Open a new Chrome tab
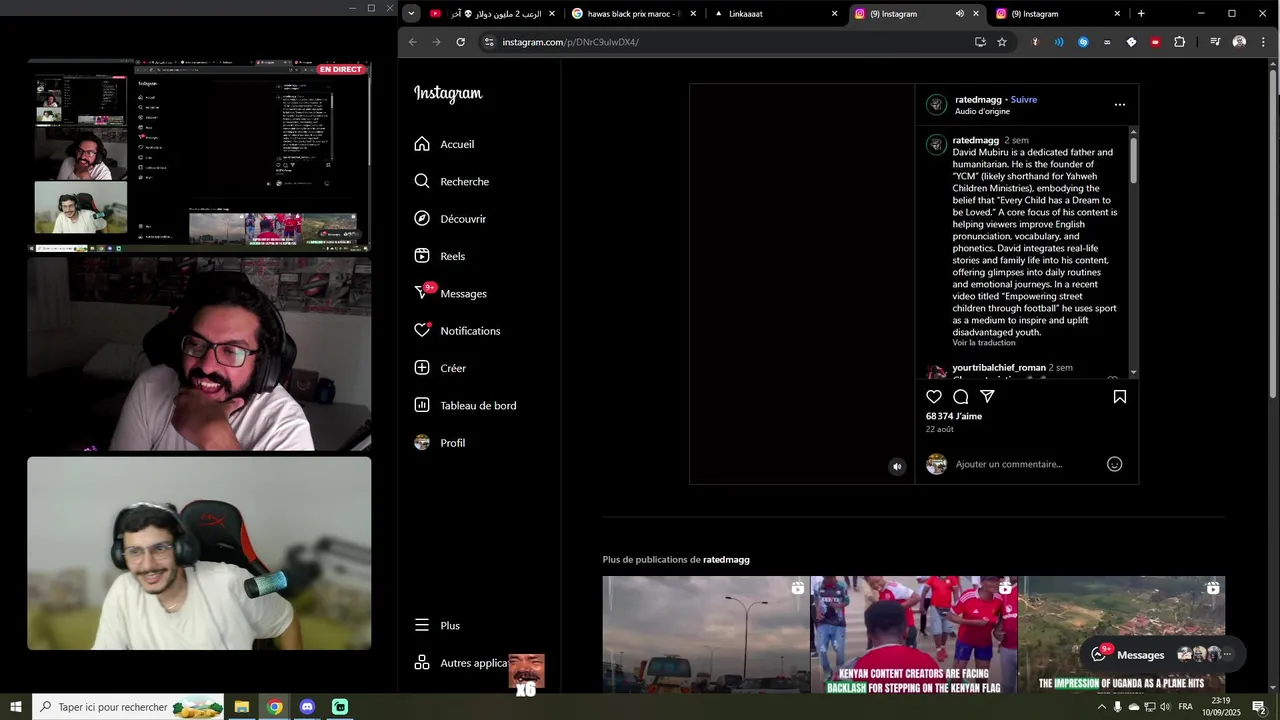 (x=1141, y=14)
